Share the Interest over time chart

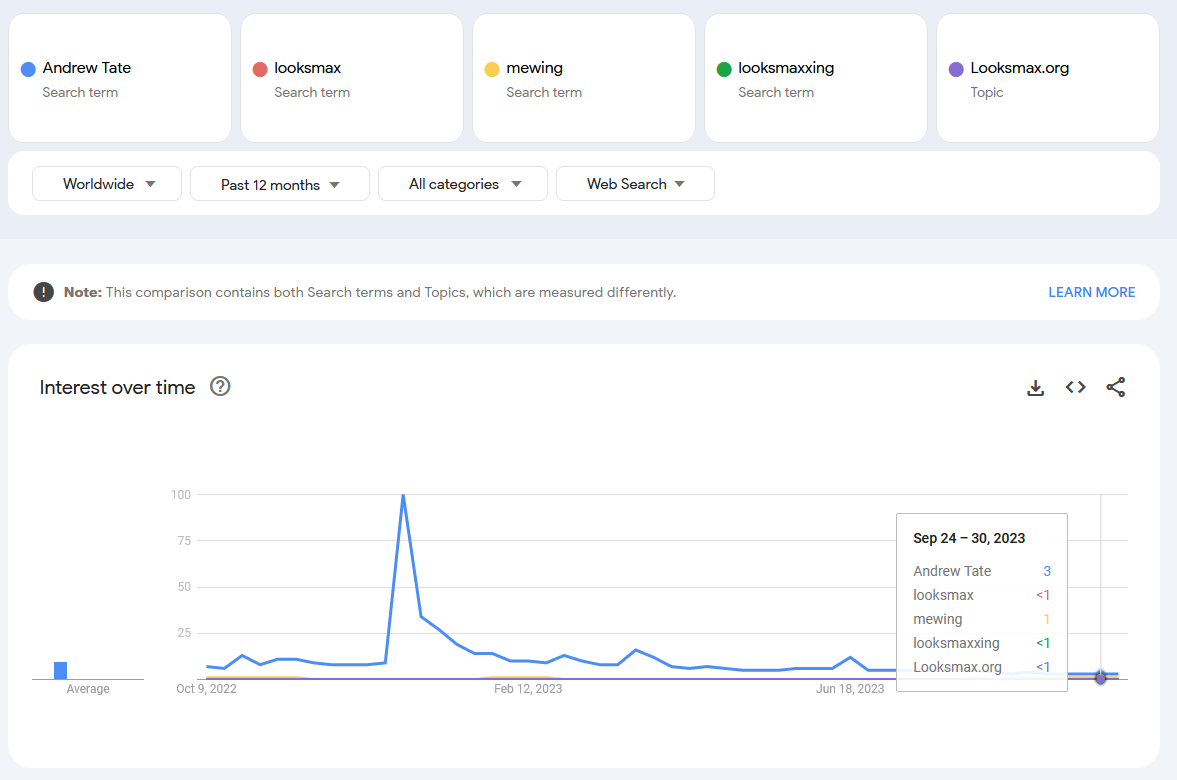tap(1115, 388)
